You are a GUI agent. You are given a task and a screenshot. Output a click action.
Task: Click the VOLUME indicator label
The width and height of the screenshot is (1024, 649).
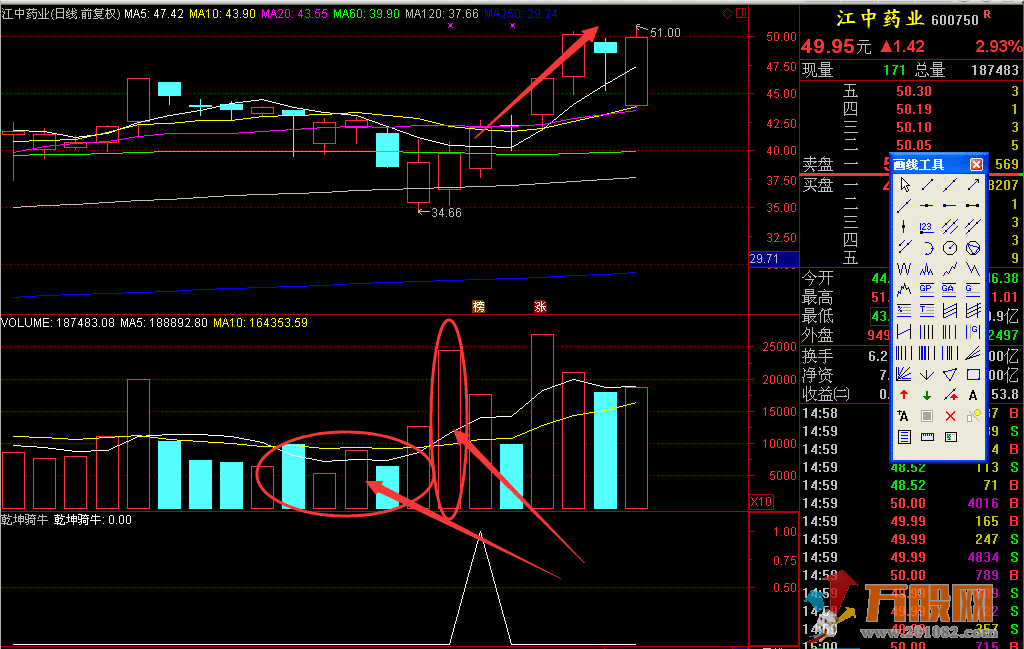click(27, 323)
